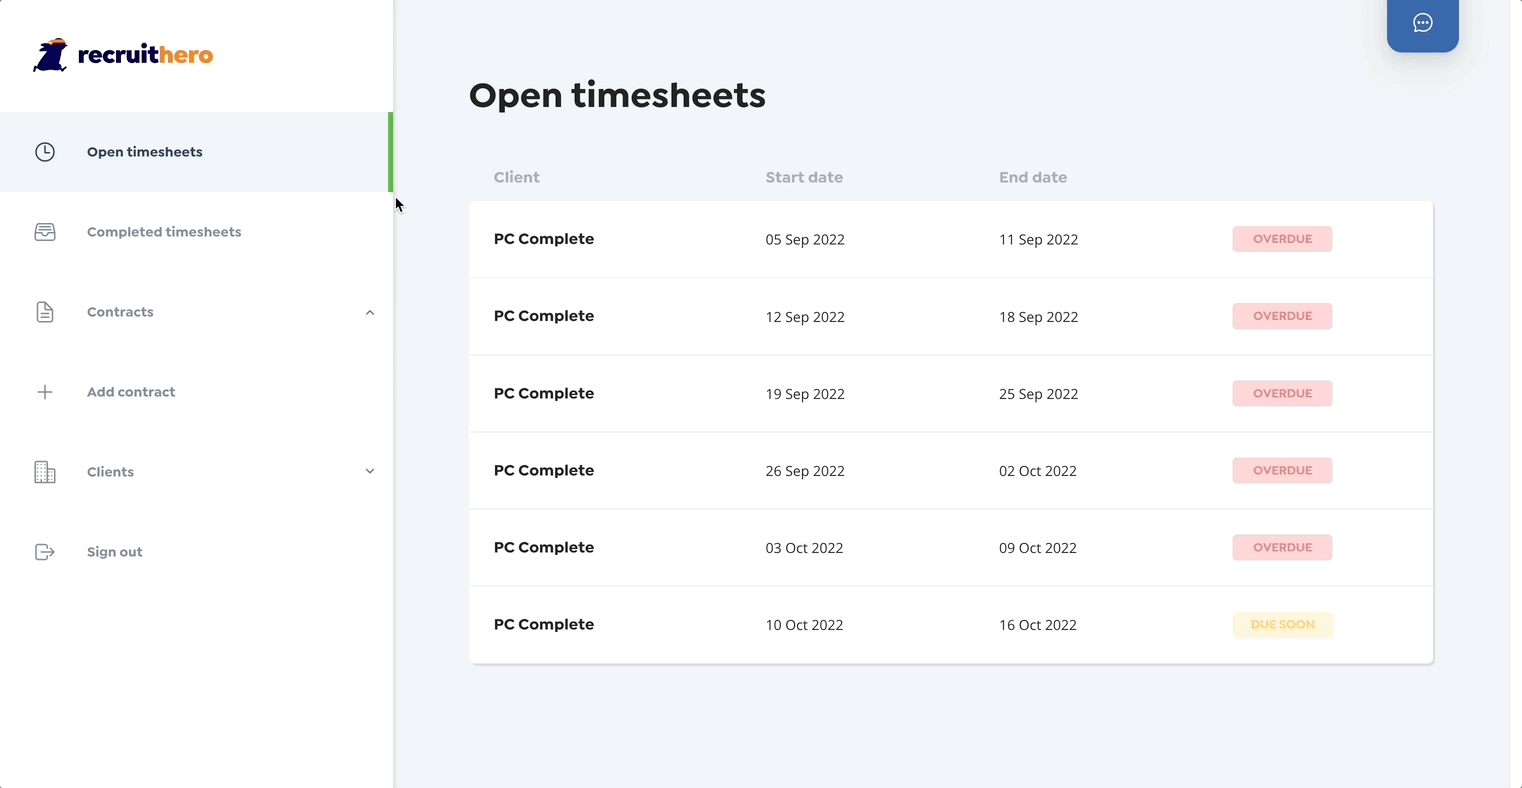
Task: Click the end date 02 Oct 2022
Action: click(x=1038, y=471)
